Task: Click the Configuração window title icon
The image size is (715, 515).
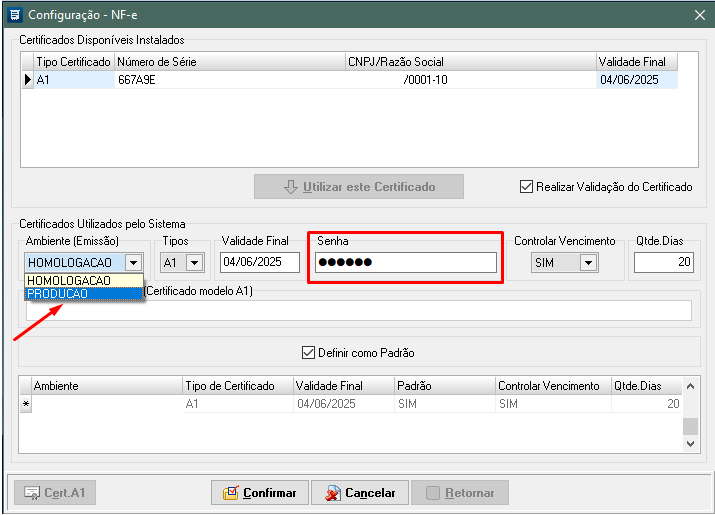Action: coord(14,15)
